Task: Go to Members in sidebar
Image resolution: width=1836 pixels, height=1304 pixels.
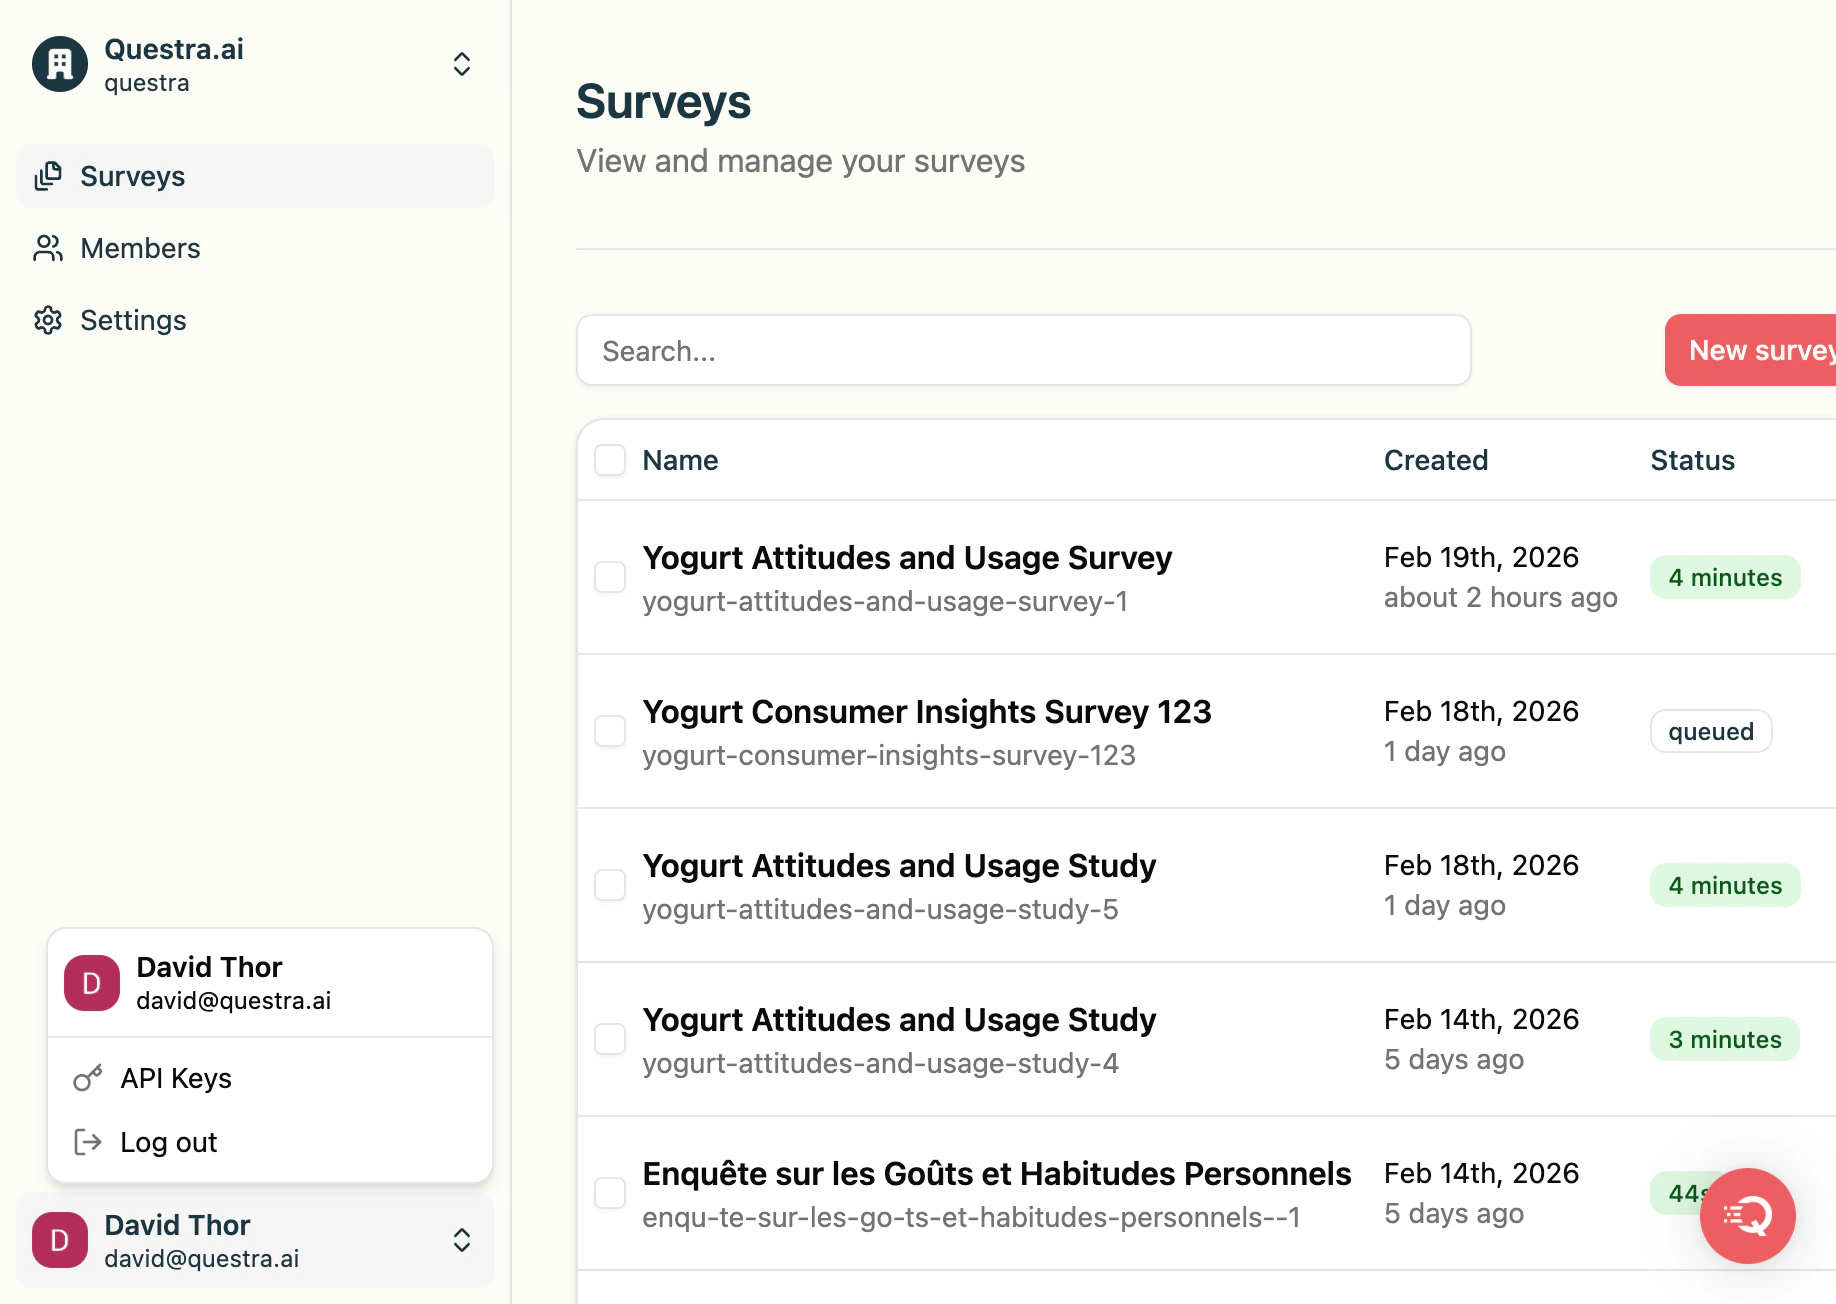Action: (255, 248)
